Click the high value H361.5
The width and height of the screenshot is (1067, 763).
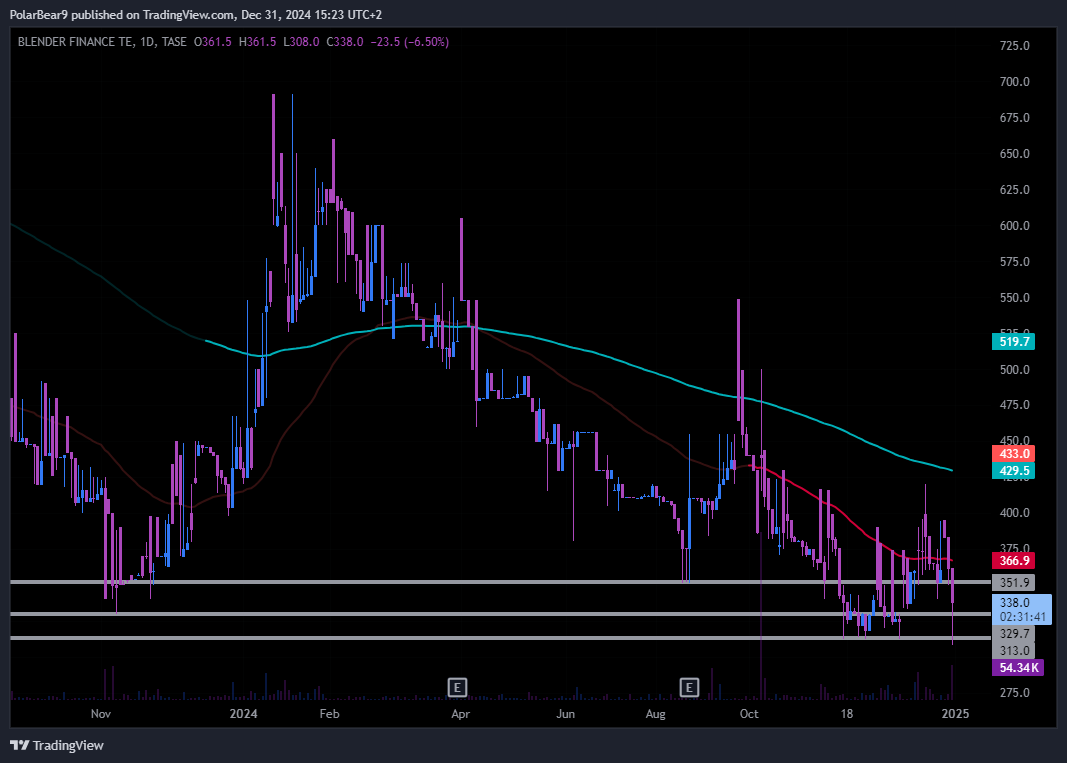(257, 42)
